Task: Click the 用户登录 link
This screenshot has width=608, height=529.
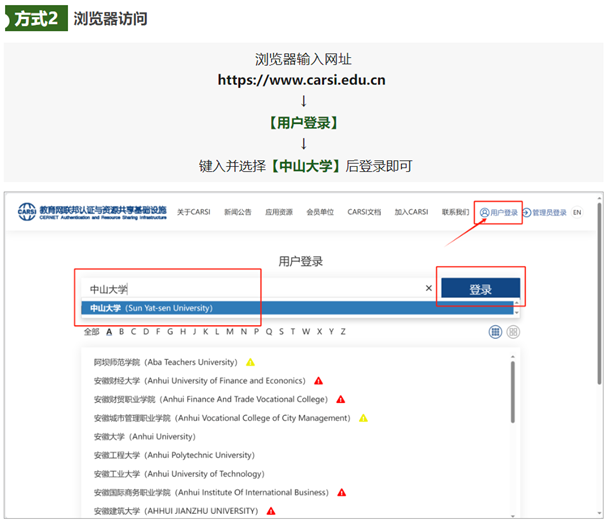Action: [x=499, y=213]
